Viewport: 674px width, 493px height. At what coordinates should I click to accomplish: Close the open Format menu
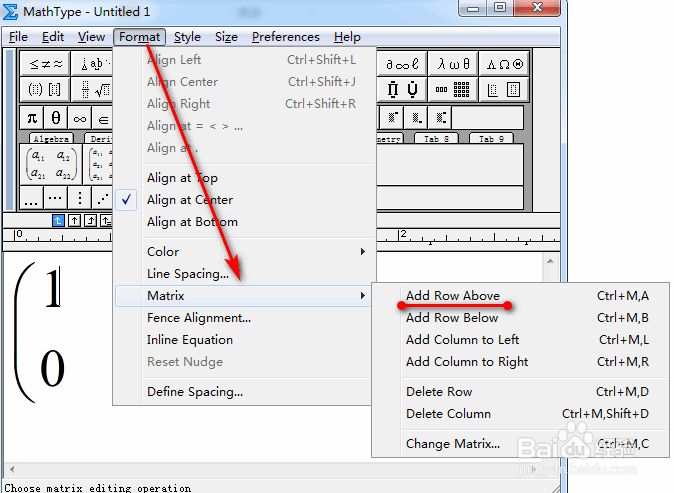[139, 37]
